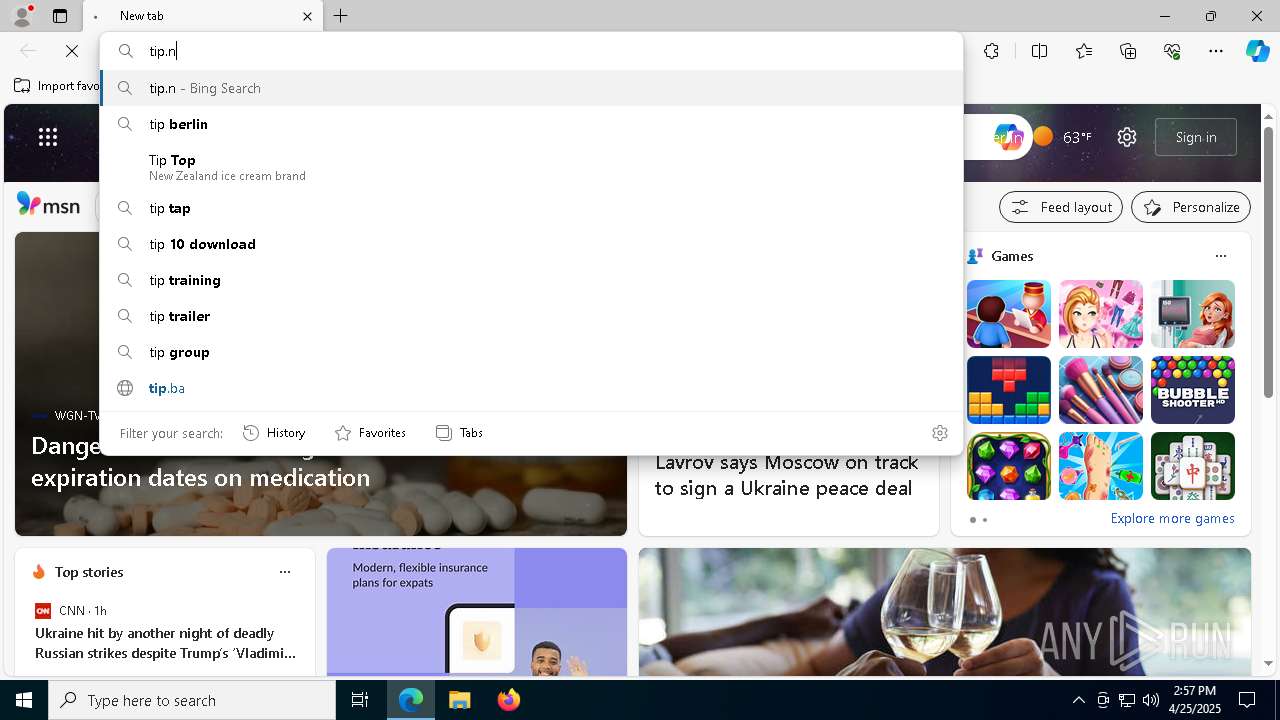1280x720 pixels.
Task: Select 'tip berlin' suggestion
Action: coord(531,124)
